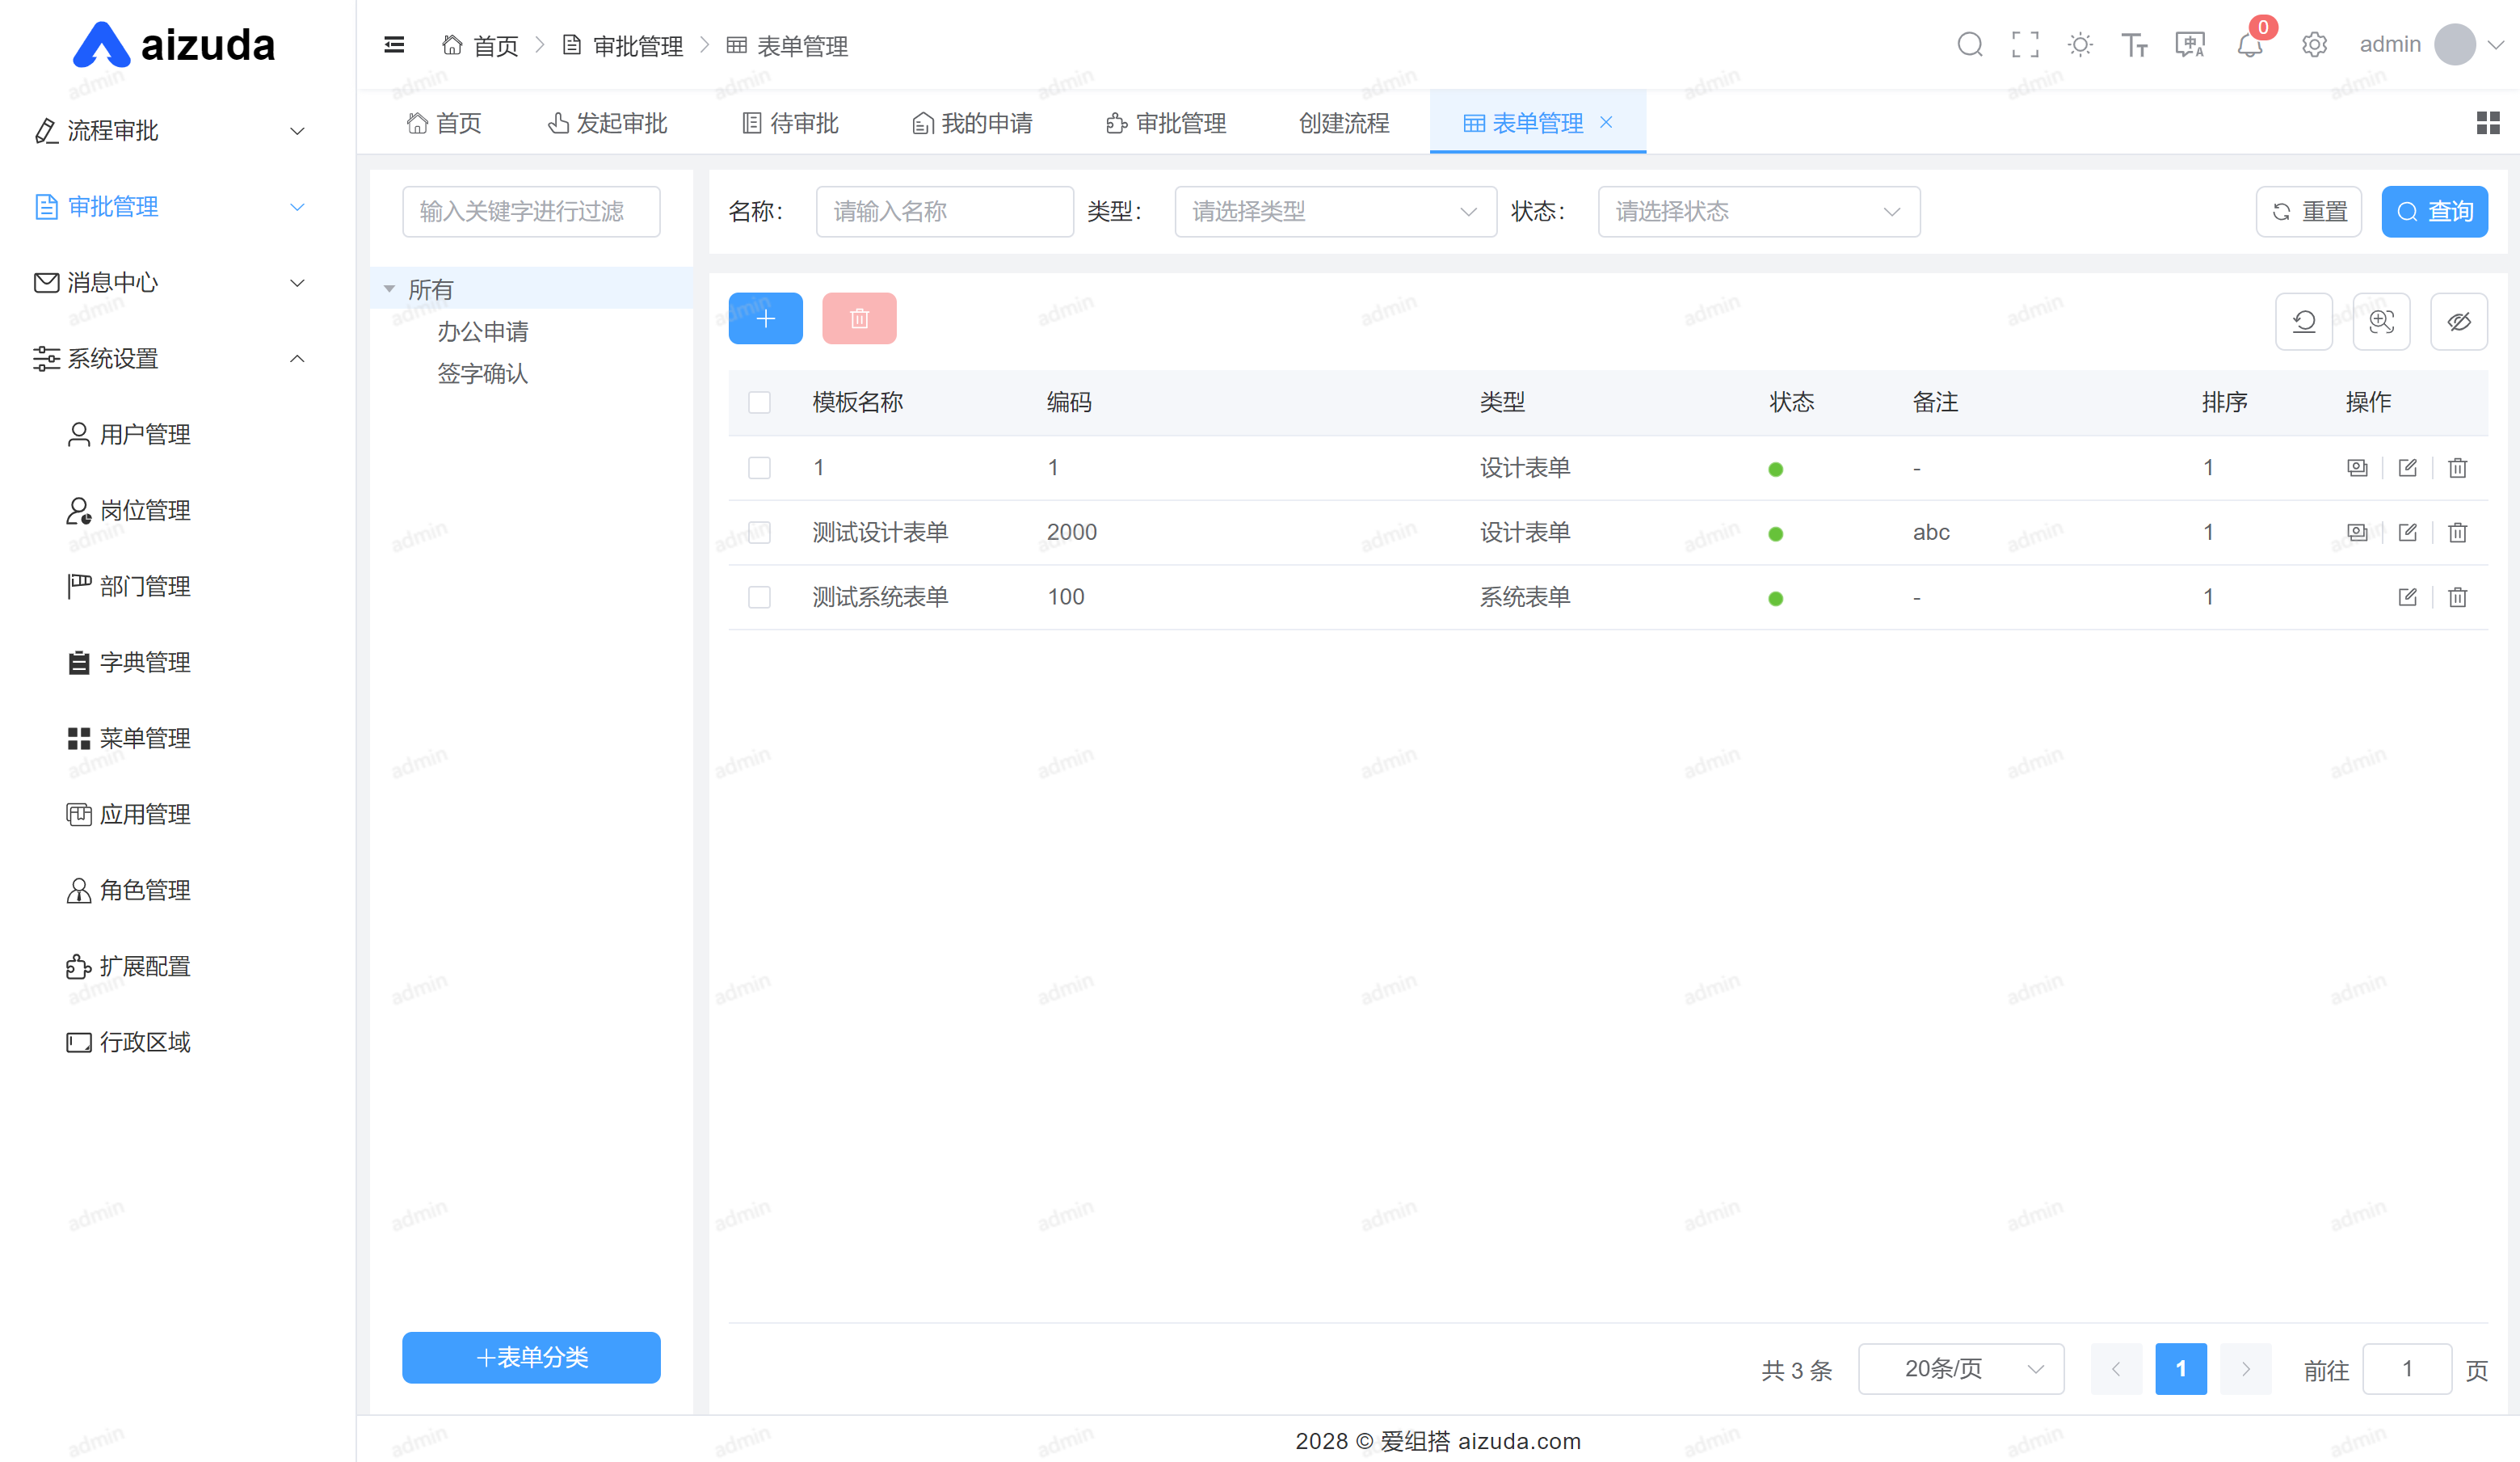Go to page 1 in pagination
2520x1462 pixels.
pos(2180,1368)
